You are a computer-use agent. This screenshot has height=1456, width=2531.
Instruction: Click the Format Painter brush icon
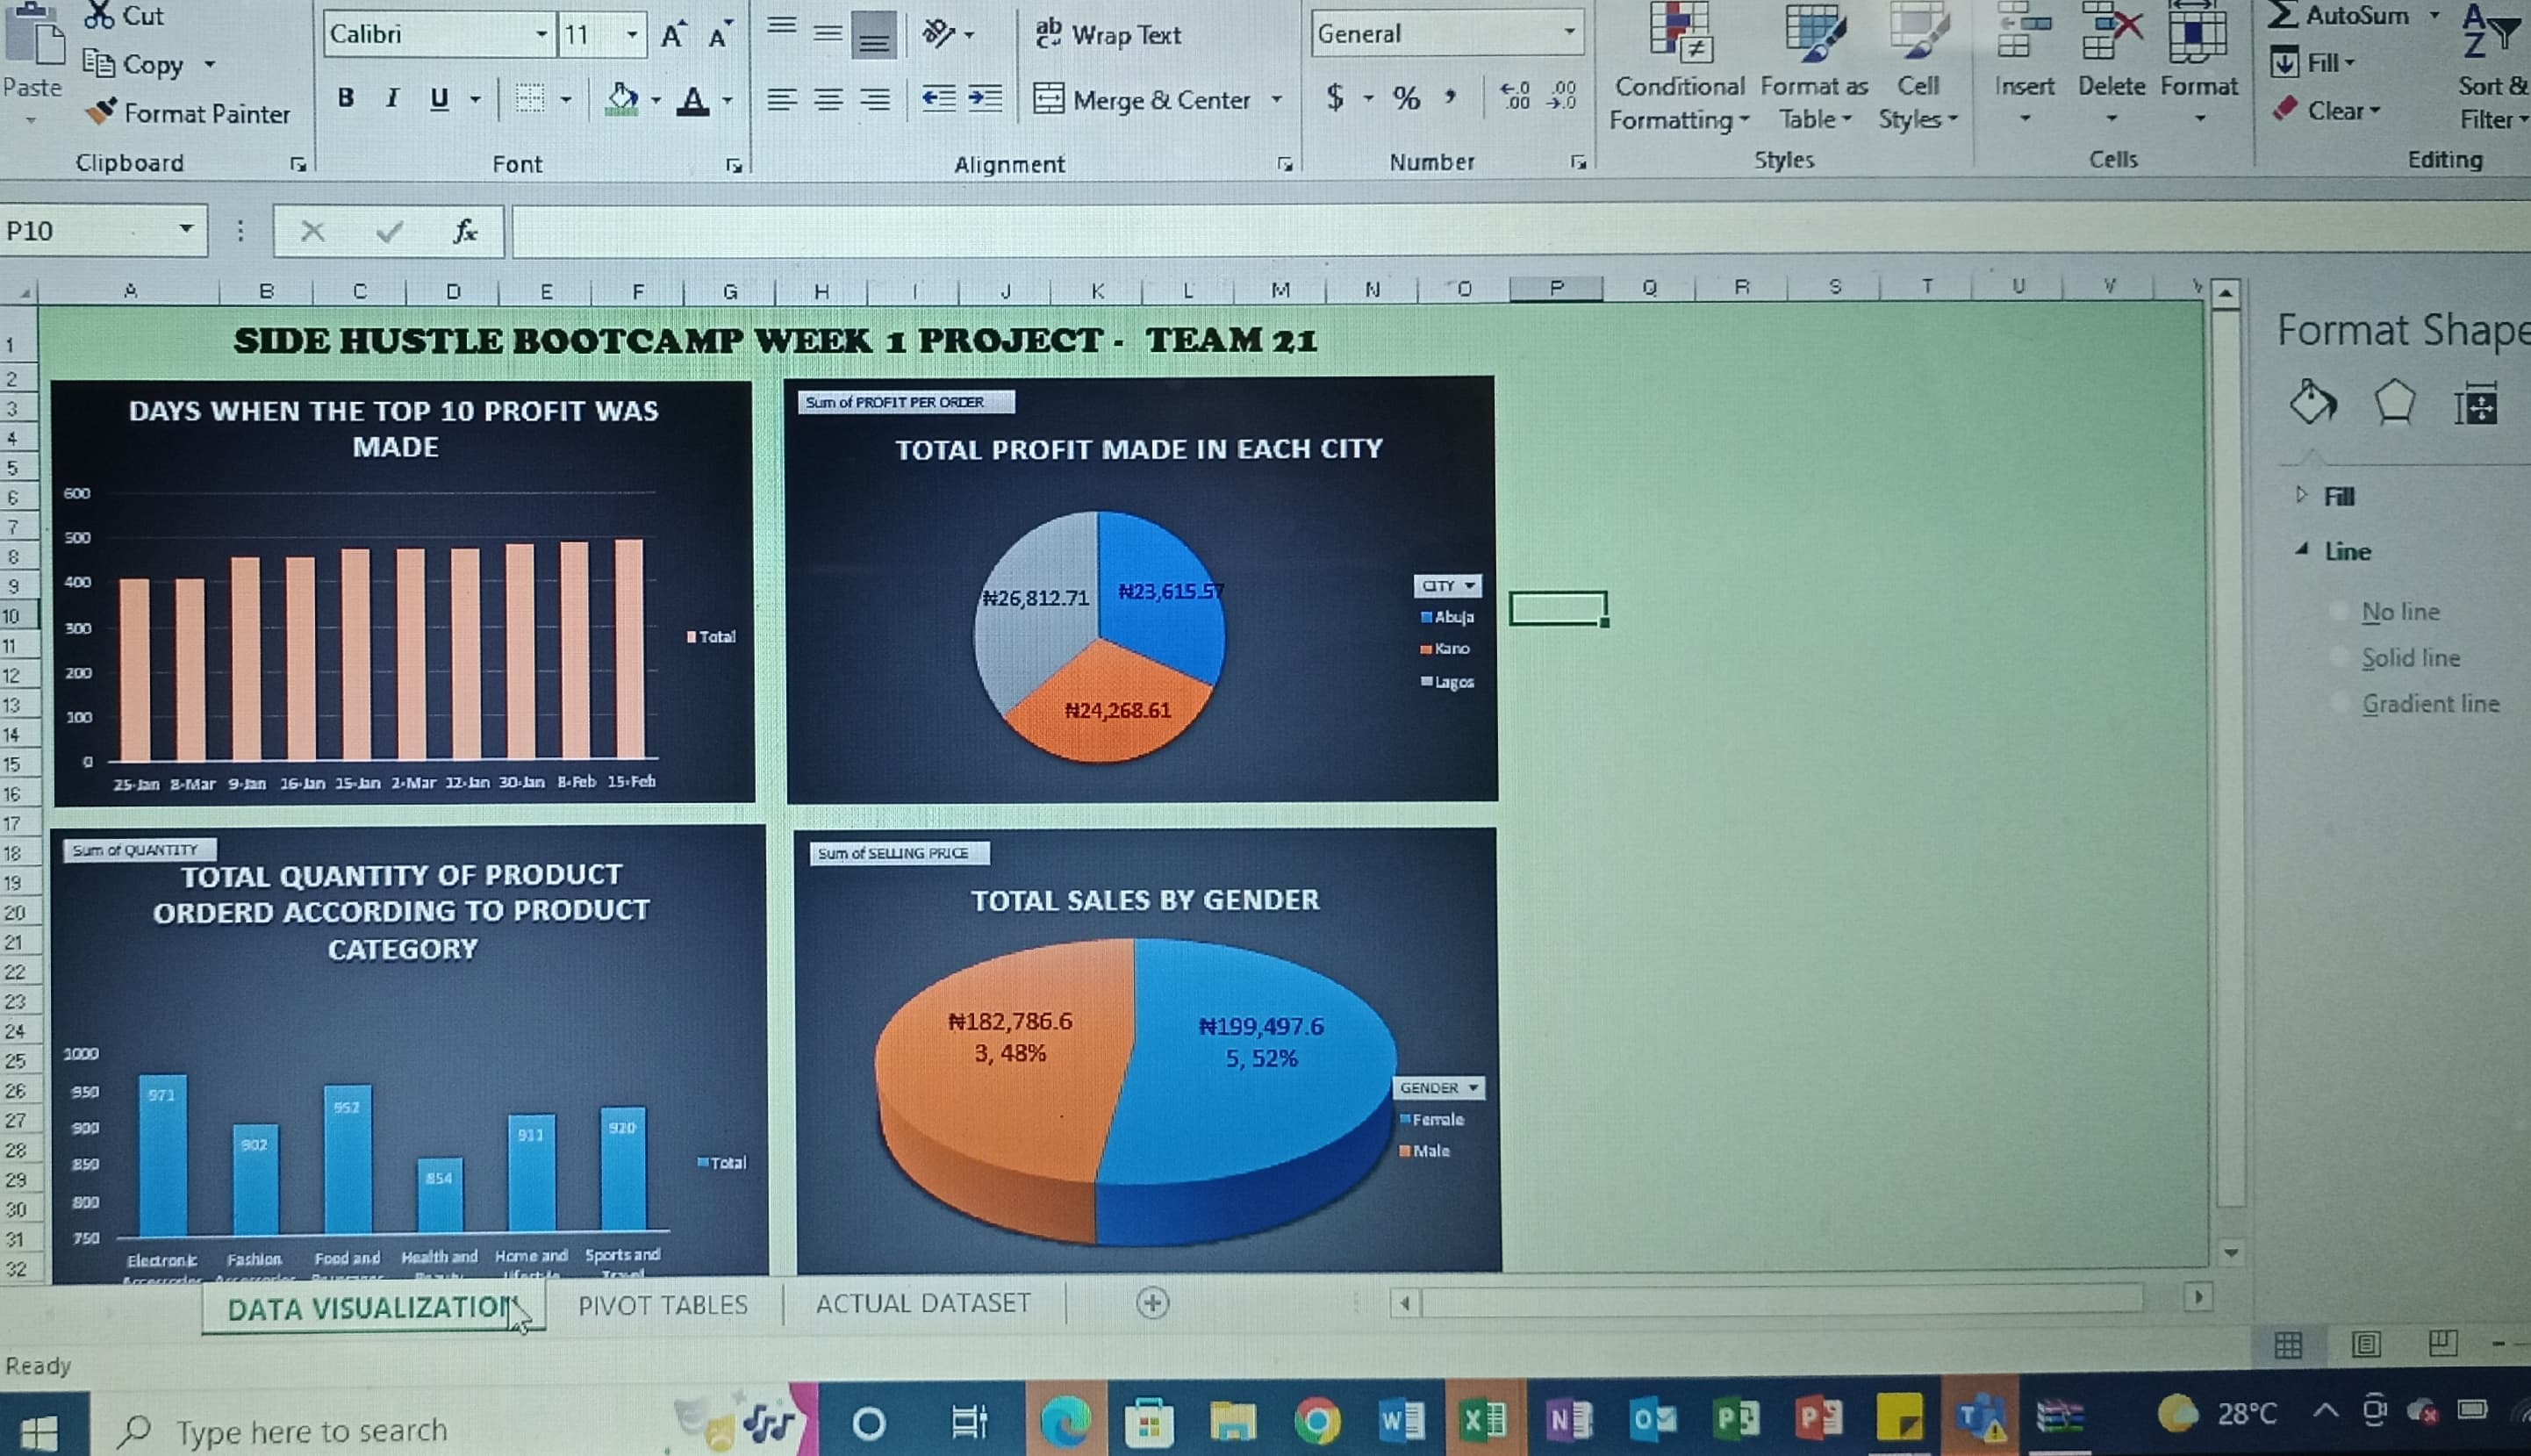[x=101, y=111]
